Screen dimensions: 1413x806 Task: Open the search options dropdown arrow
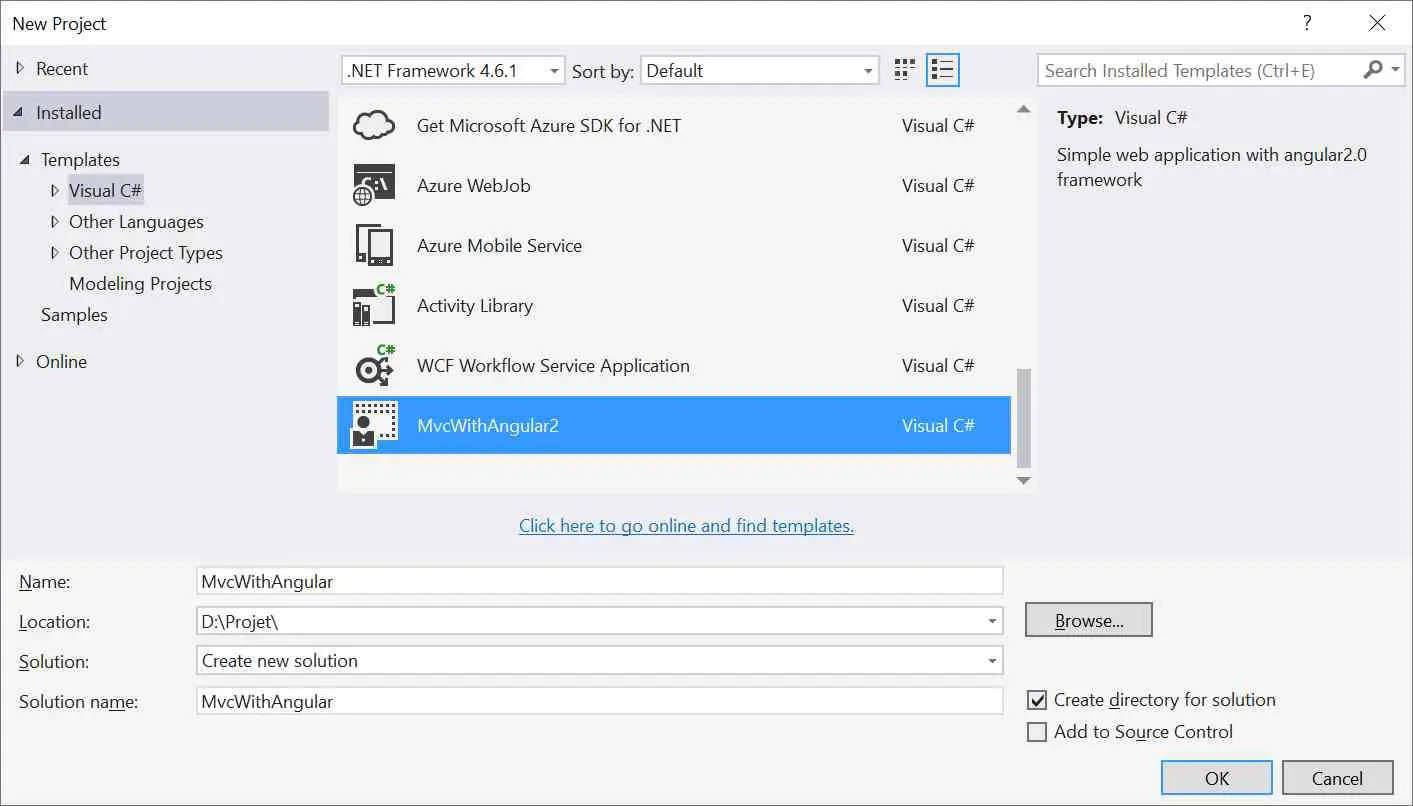1395,70
